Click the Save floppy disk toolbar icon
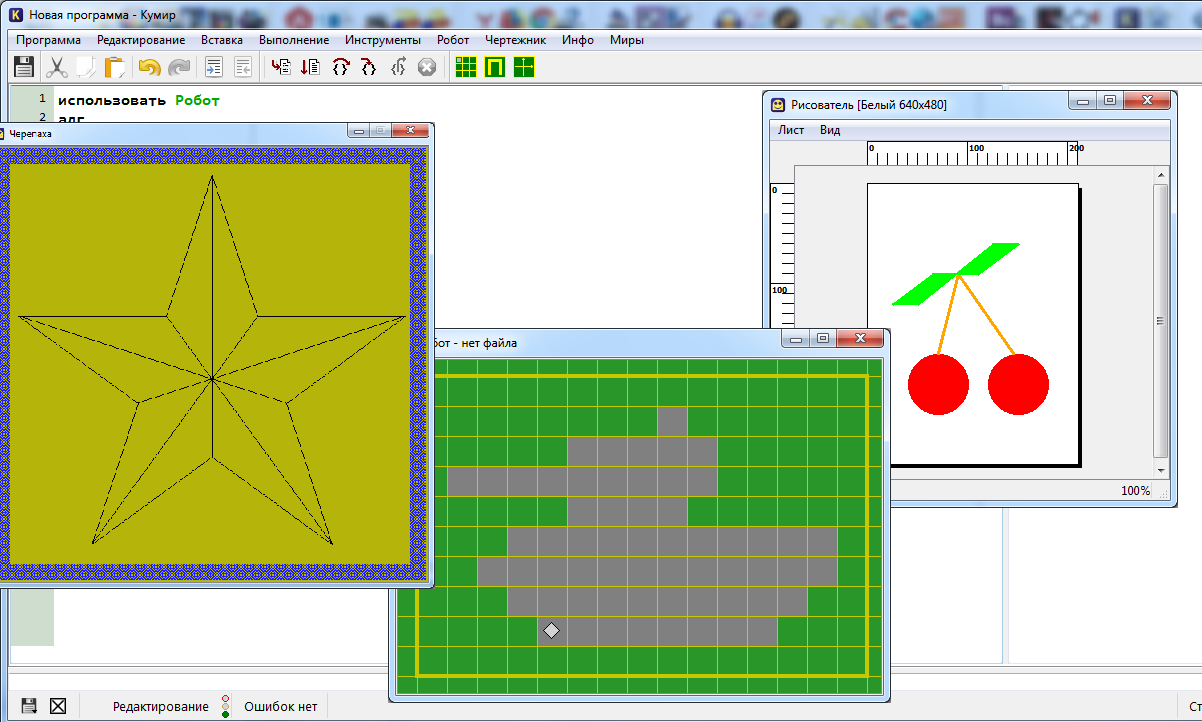 [x=24, y=67]
